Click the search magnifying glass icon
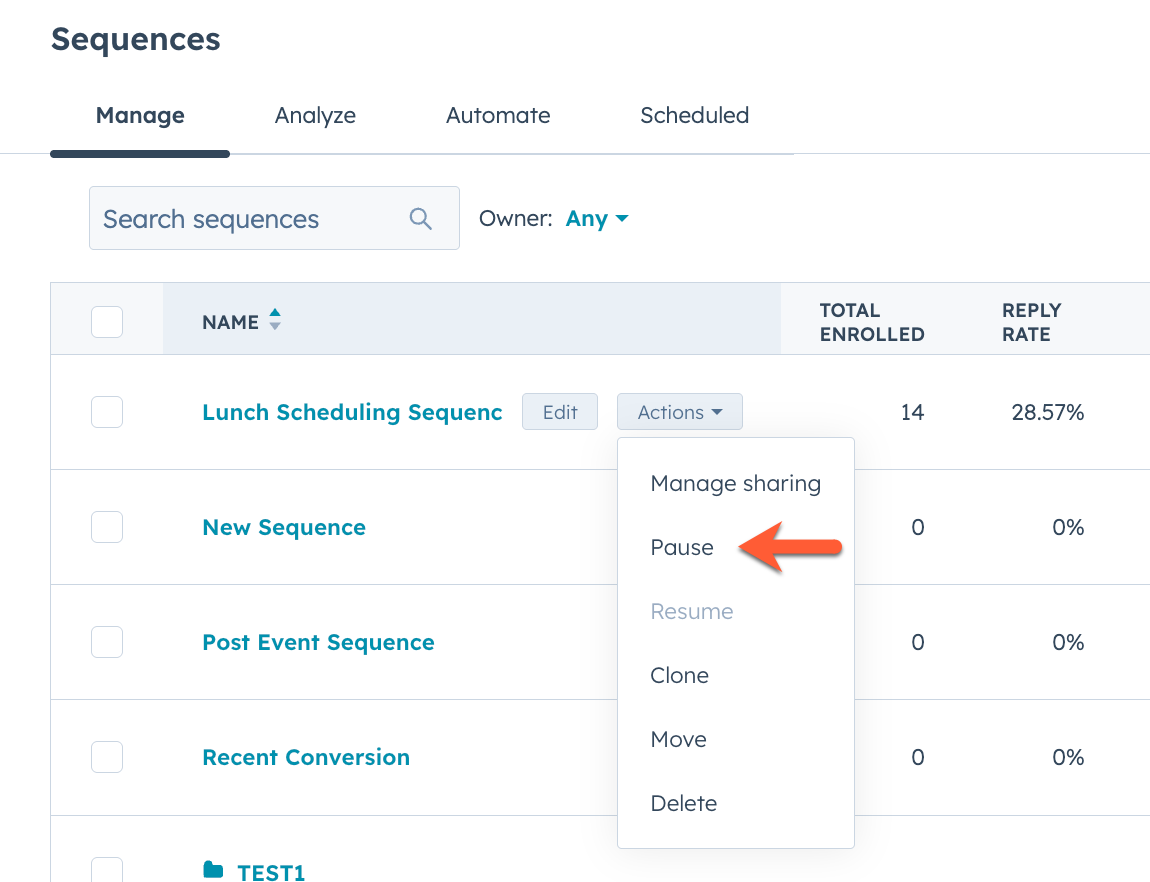Image resolution: width=1150 pixels, height=882 pixels. pyautogui.click(x=419, y=218)
